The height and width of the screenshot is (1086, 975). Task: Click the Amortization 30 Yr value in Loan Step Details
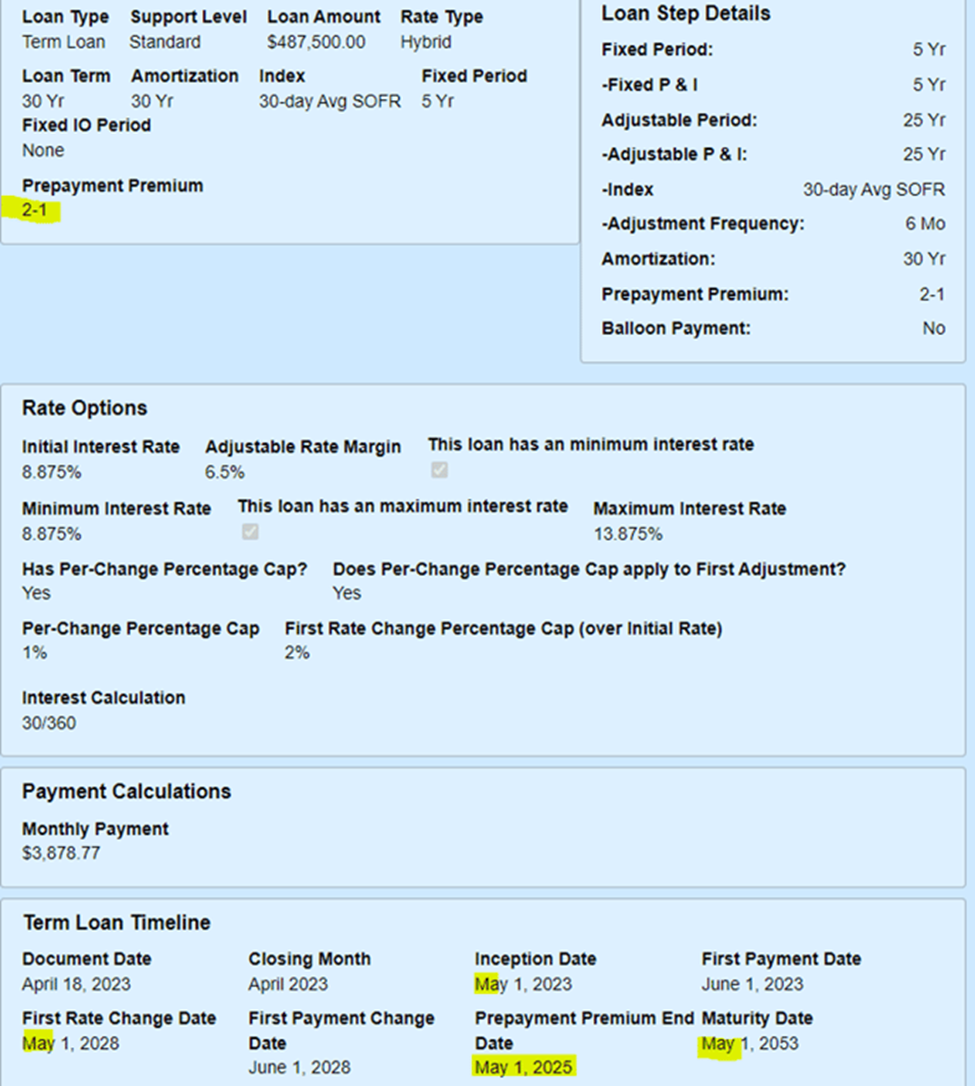[x=924, y=259]
